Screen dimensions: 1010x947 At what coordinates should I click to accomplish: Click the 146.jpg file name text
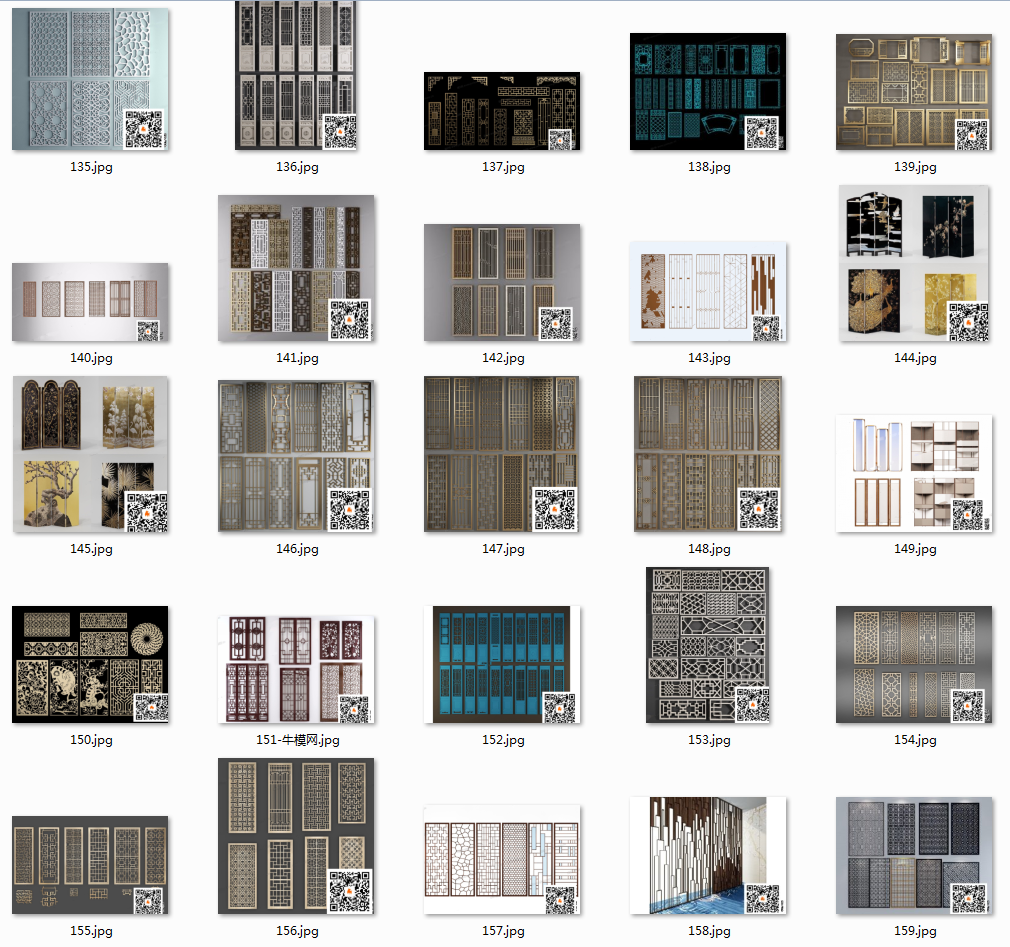point(297,549)
